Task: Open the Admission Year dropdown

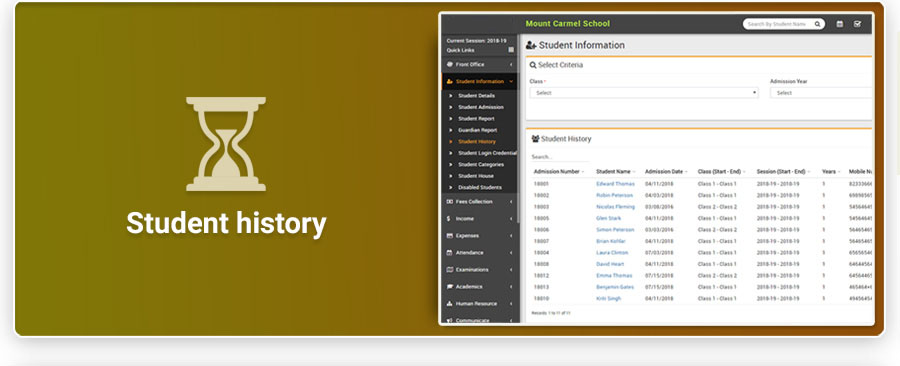Action: [x=821, y=93]
